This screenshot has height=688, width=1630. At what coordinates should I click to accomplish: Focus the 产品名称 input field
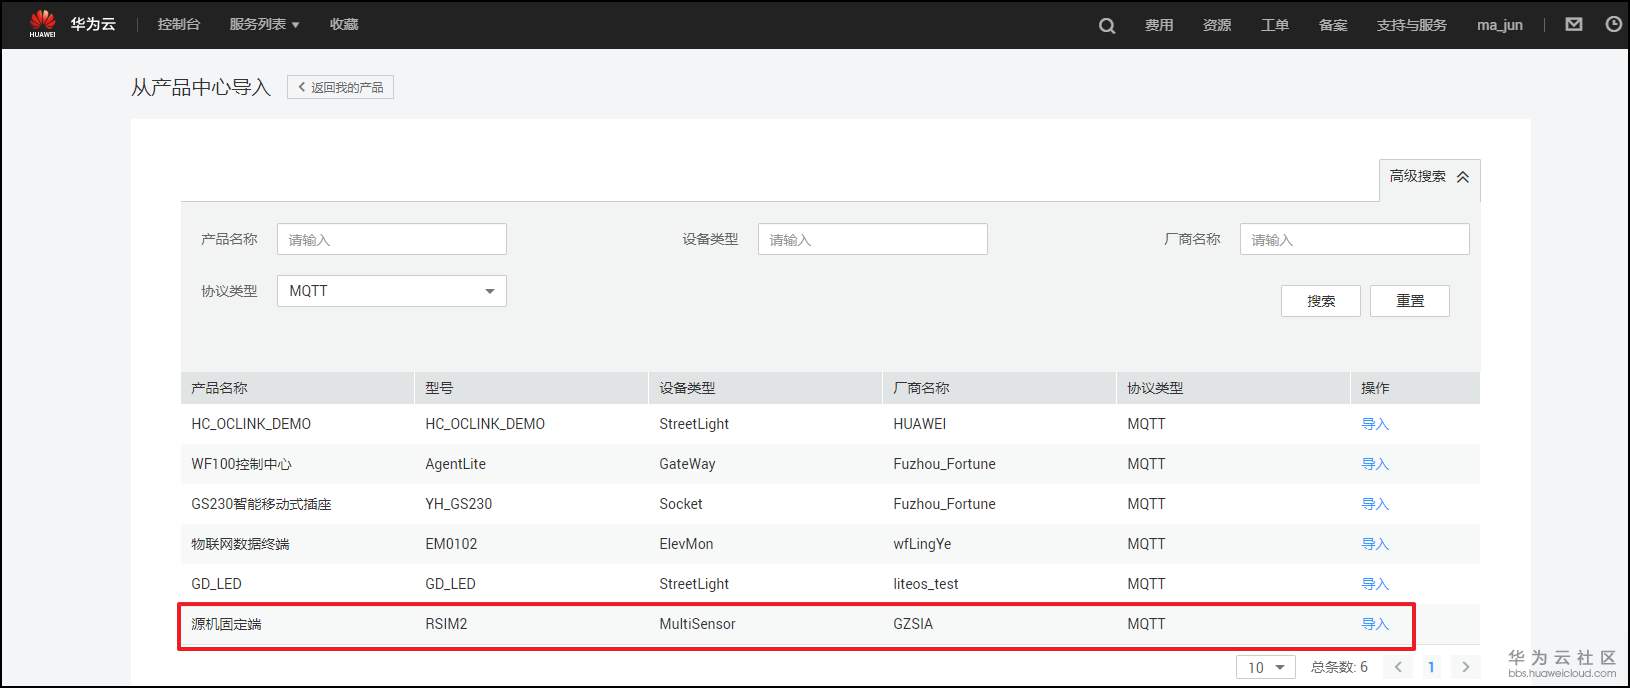[x=392, y=239]
